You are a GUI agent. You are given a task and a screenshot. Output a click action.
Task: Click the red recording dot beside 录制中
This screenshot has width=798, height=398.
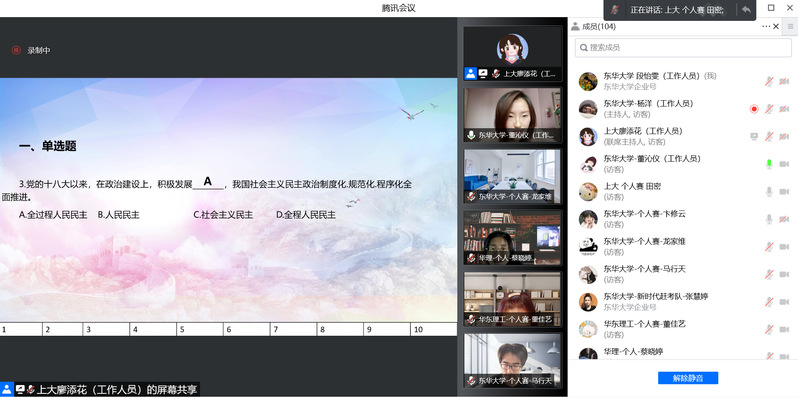tap(16, 50)
